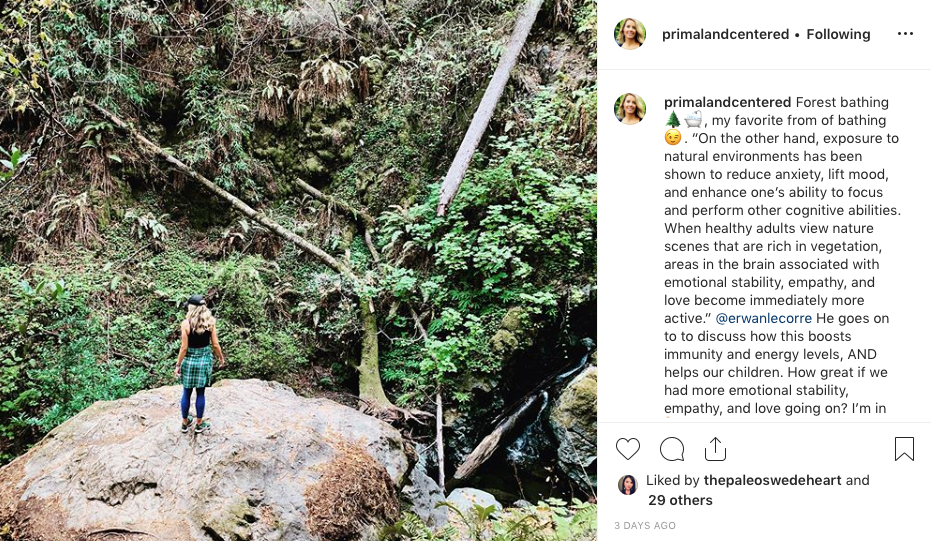This screenshot has height=541, width=931.
Task: Open the three-dot more options menu
Action: 905,34
